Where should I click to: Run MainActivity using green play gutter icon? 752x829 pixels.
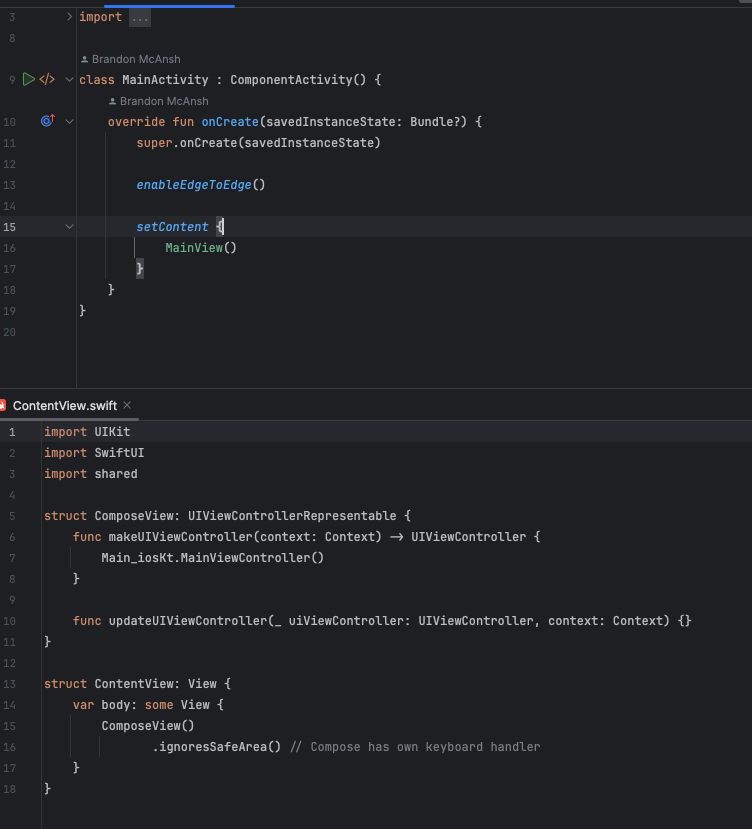[29, 79]
